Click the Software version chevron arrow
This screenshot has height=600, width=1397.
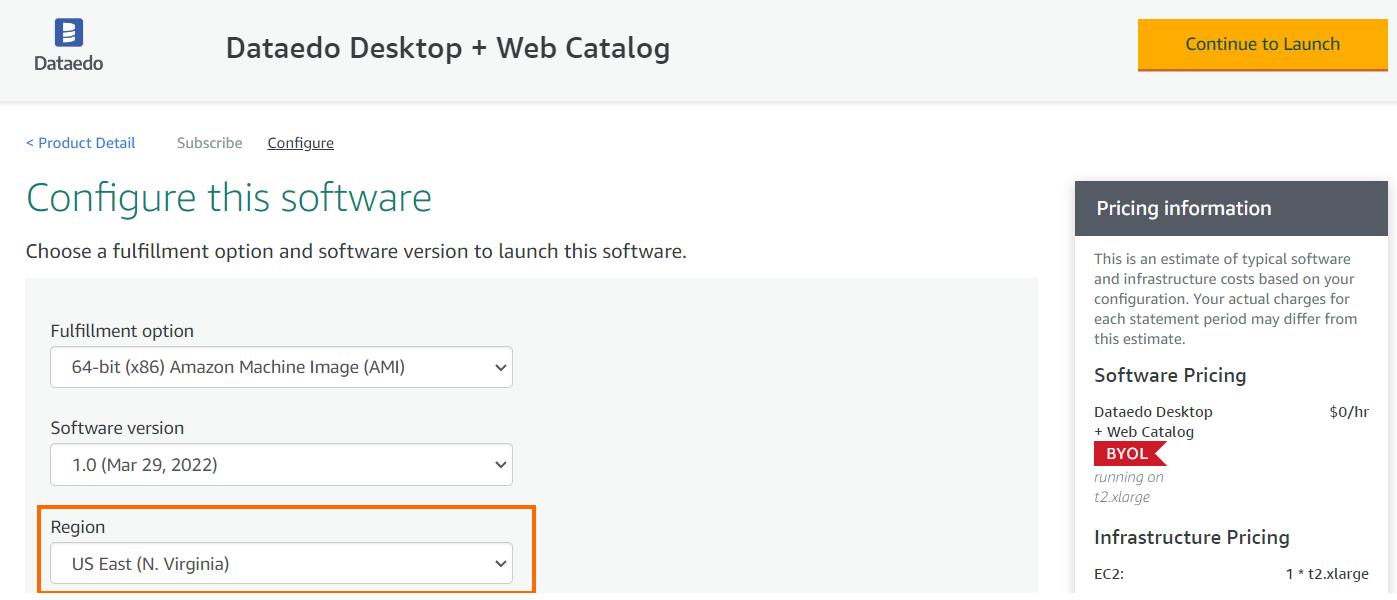click(501, 465)
